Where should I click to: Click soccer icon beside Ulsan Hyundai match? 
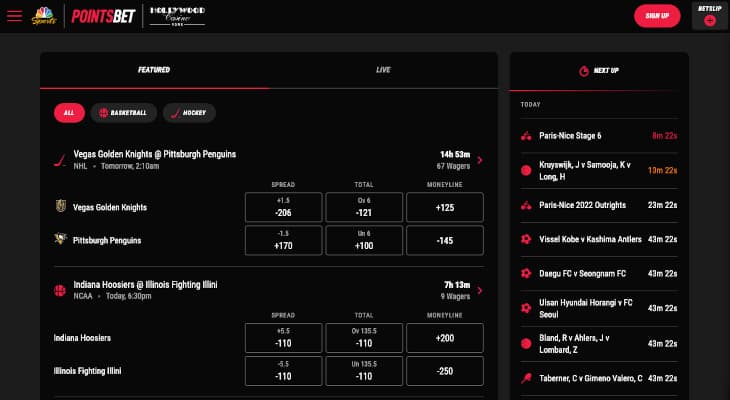[x=526, y=308]
